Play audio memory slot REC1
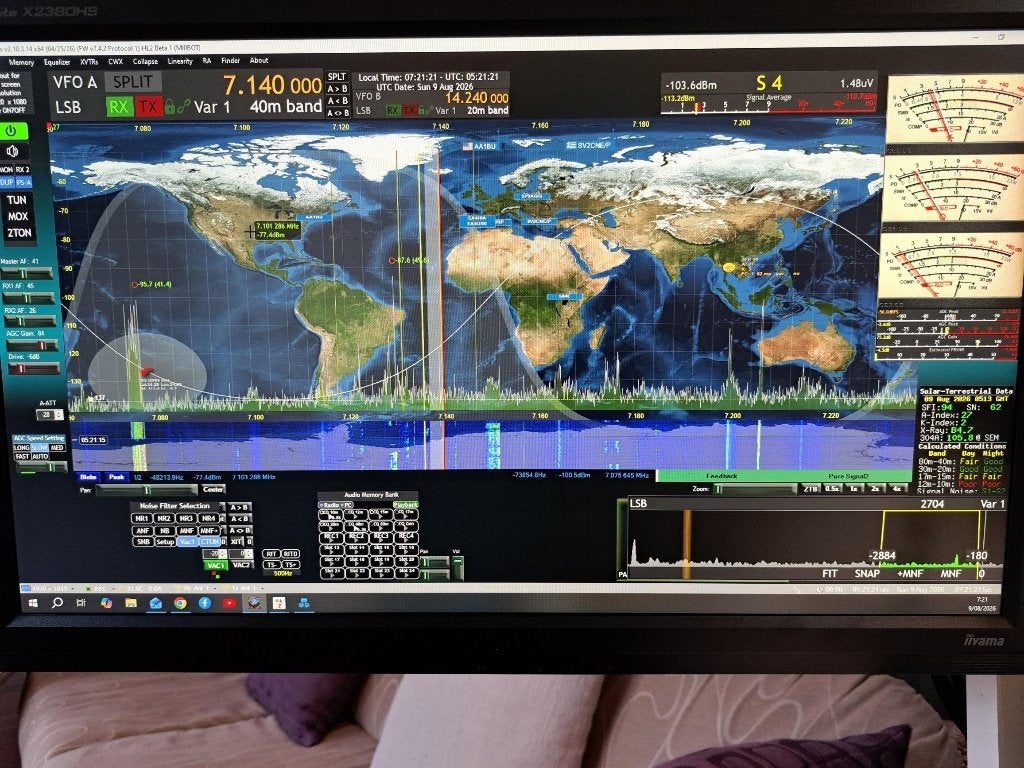The width and height of the screenshot is (1024, 768). [x=331, y=538]
